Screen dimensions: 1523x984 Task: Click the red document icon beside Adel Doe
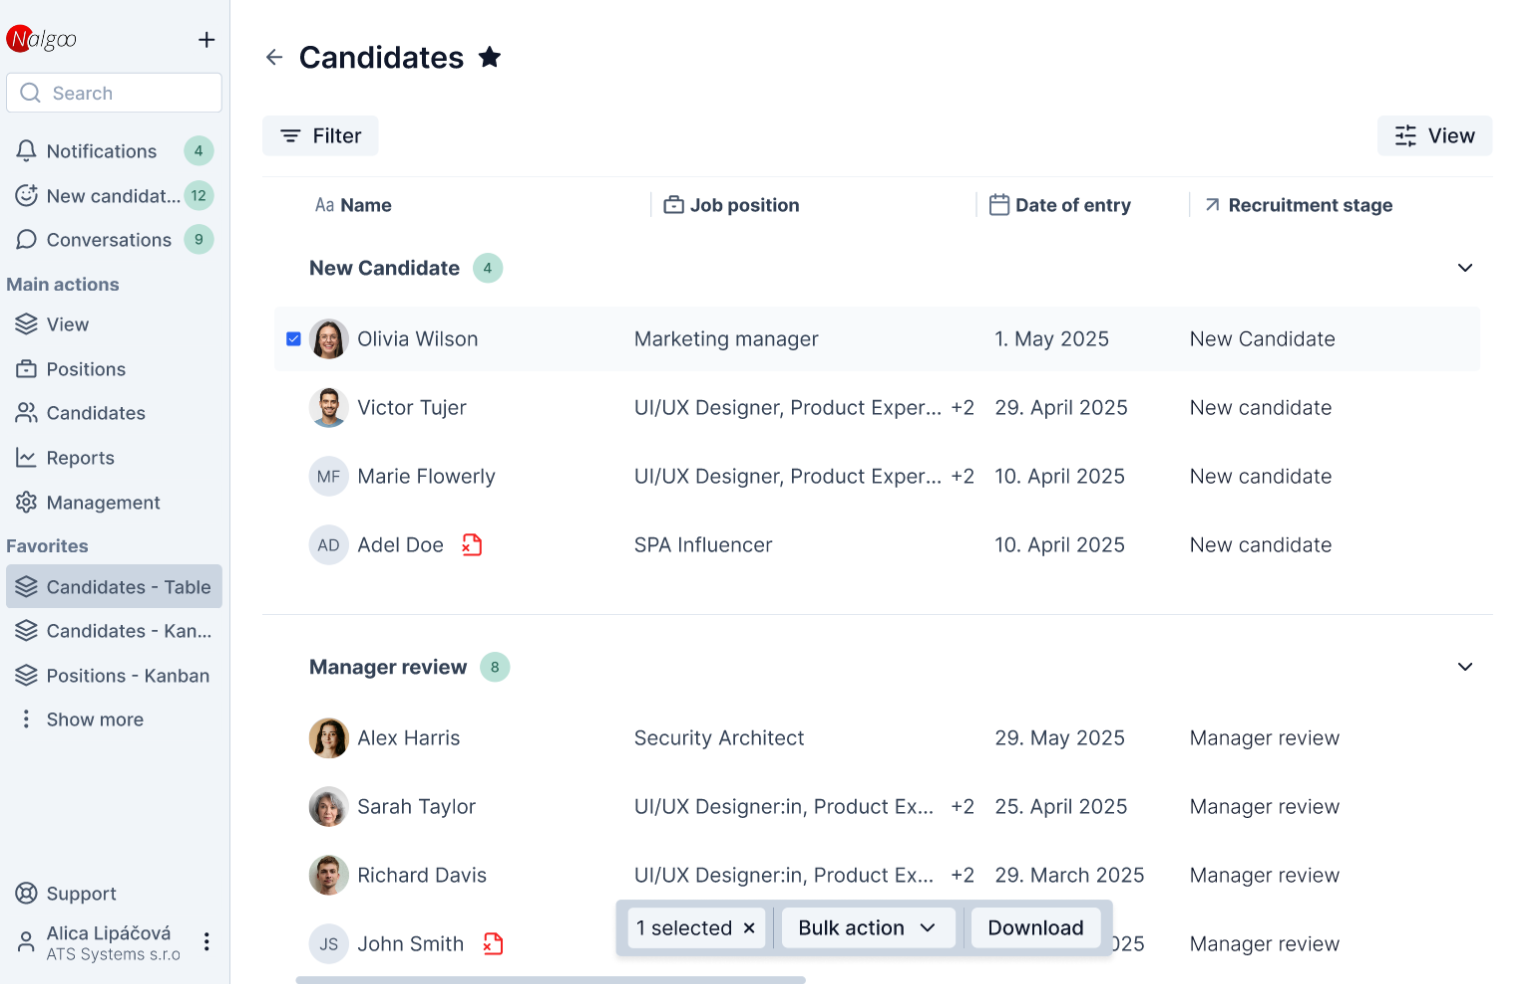(x=472, y=545)
